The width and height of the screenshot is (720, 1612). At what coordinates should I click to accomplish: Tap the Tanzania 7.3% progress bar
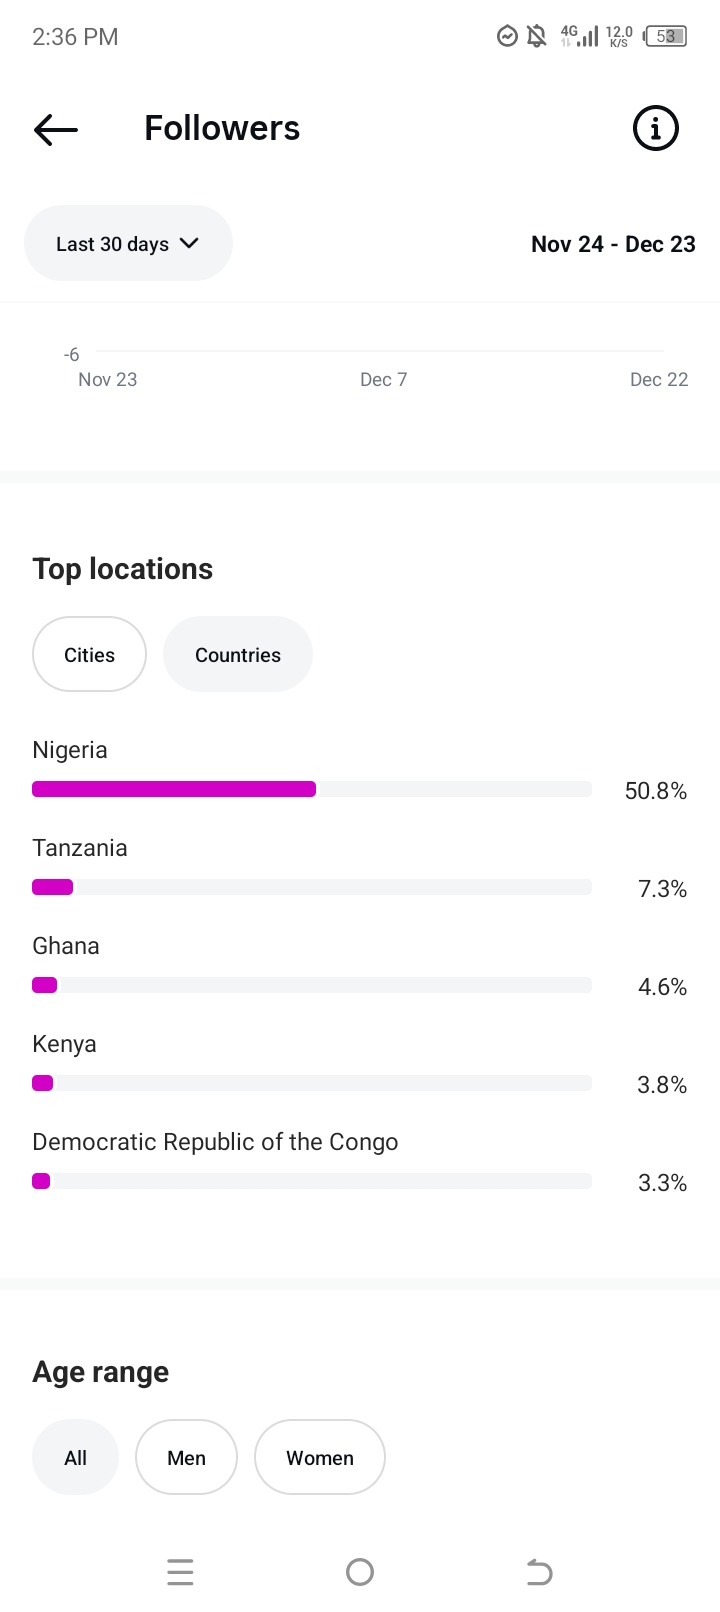[x=312, y=887]
